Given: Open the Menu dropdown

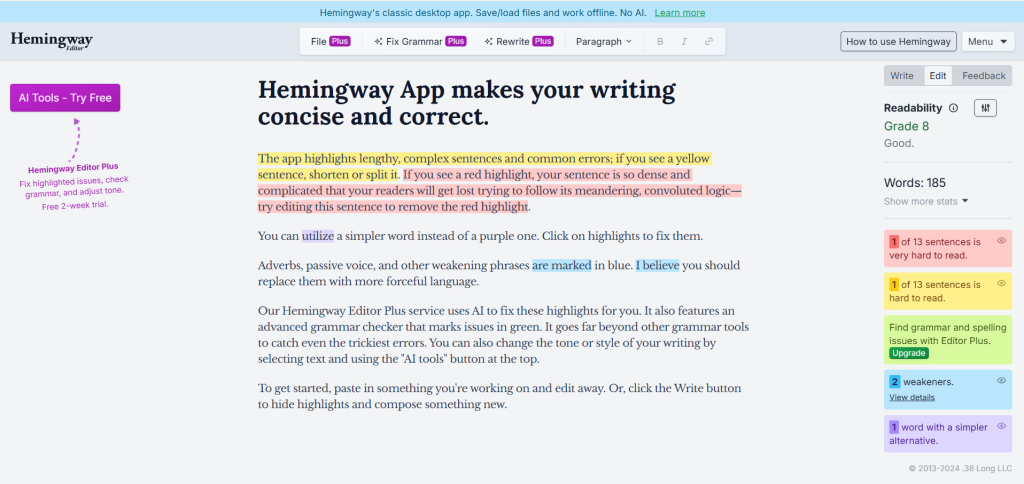Looking at the screenshot, I should [987, 41].
